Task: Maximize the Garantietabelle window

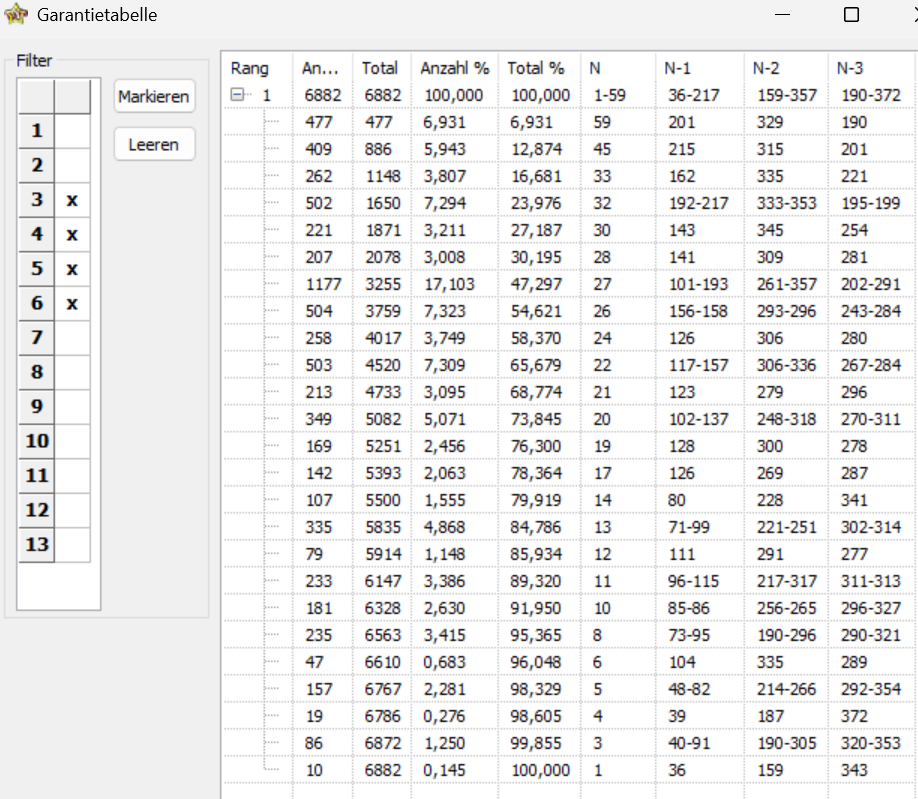Action: tap(851, 14)
